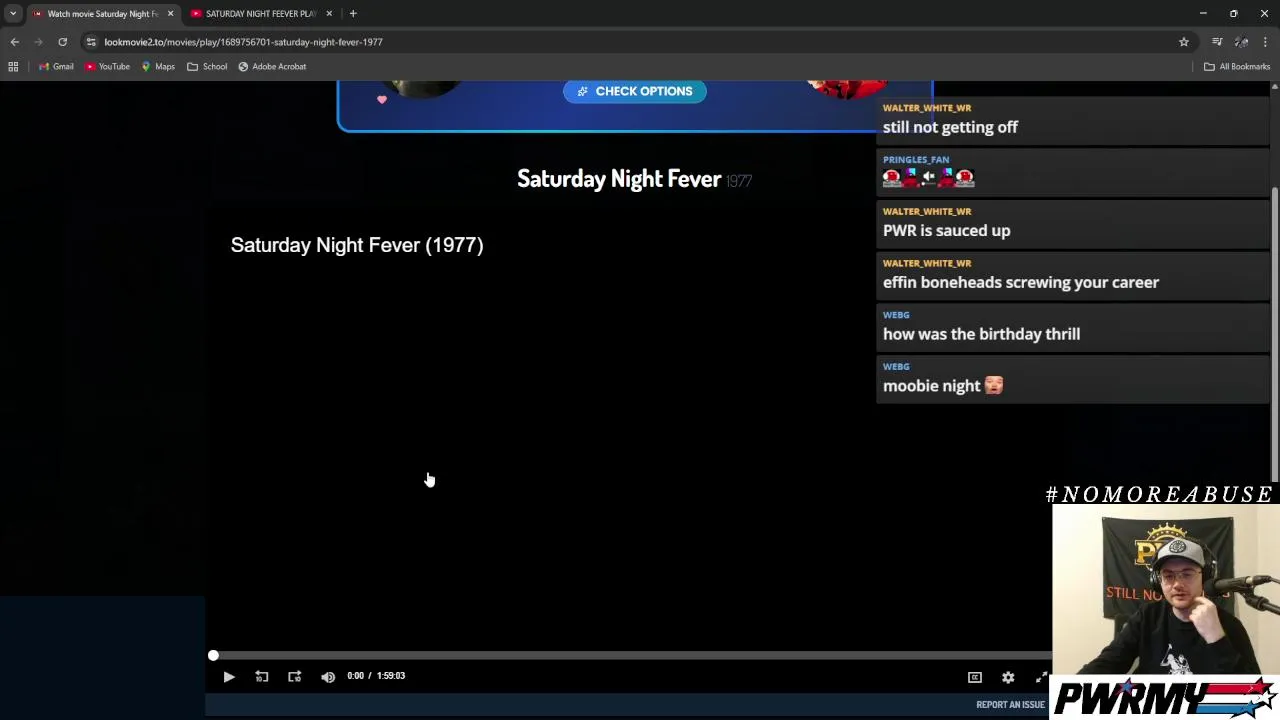Open tab search dropdown arrow

pos(13,13)
